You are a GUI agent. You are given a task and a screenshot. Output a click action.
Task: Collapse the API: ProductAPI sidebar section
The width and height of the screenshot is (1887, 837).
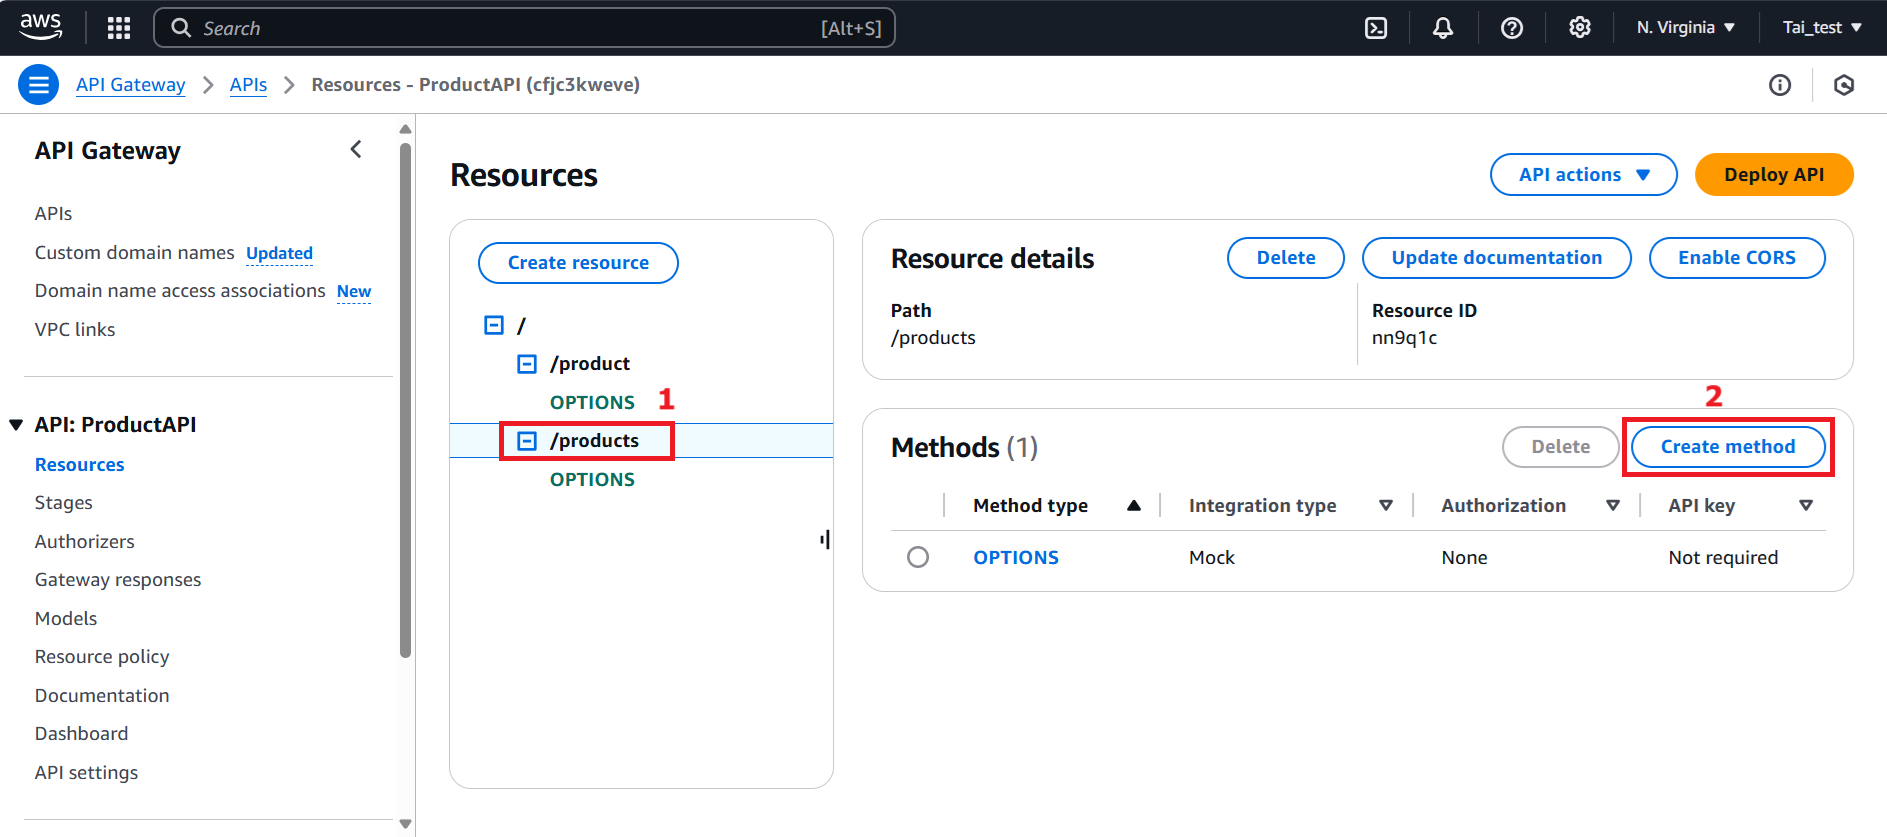pos(16,425)
